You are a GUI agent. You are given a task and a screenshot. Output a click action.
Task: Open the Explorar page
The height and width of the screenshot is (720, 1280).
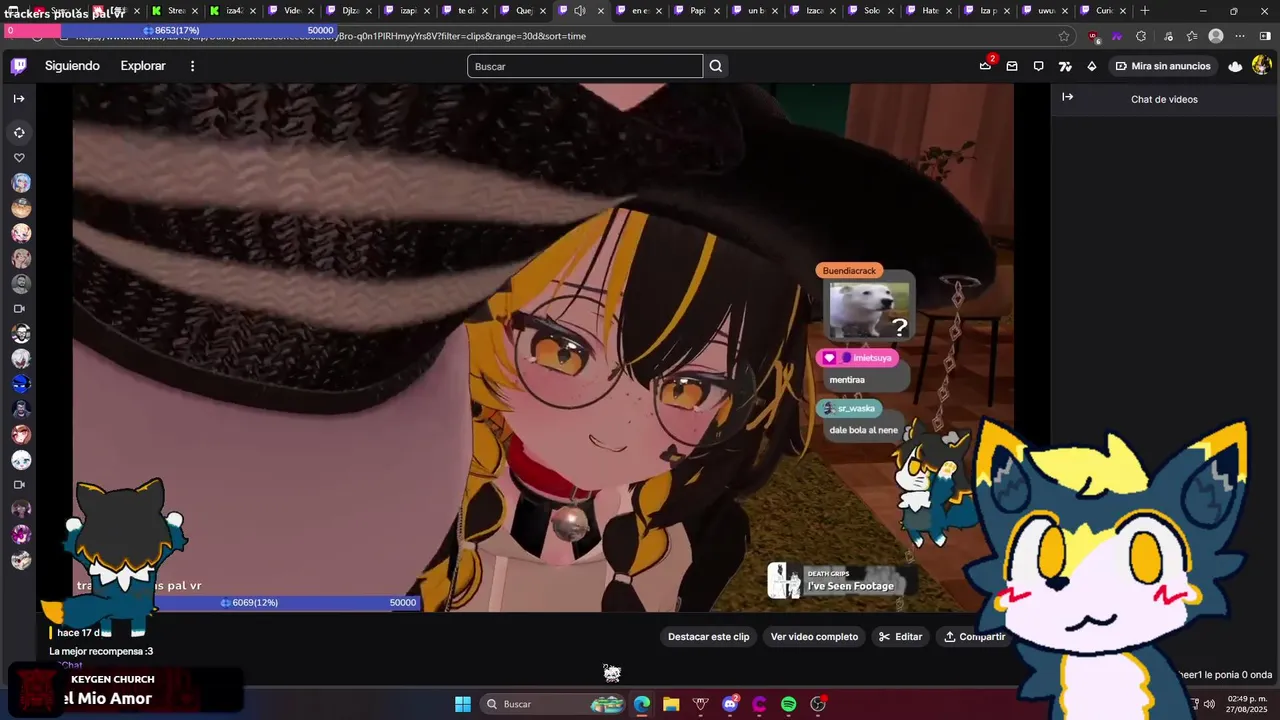tap(143, 66)
